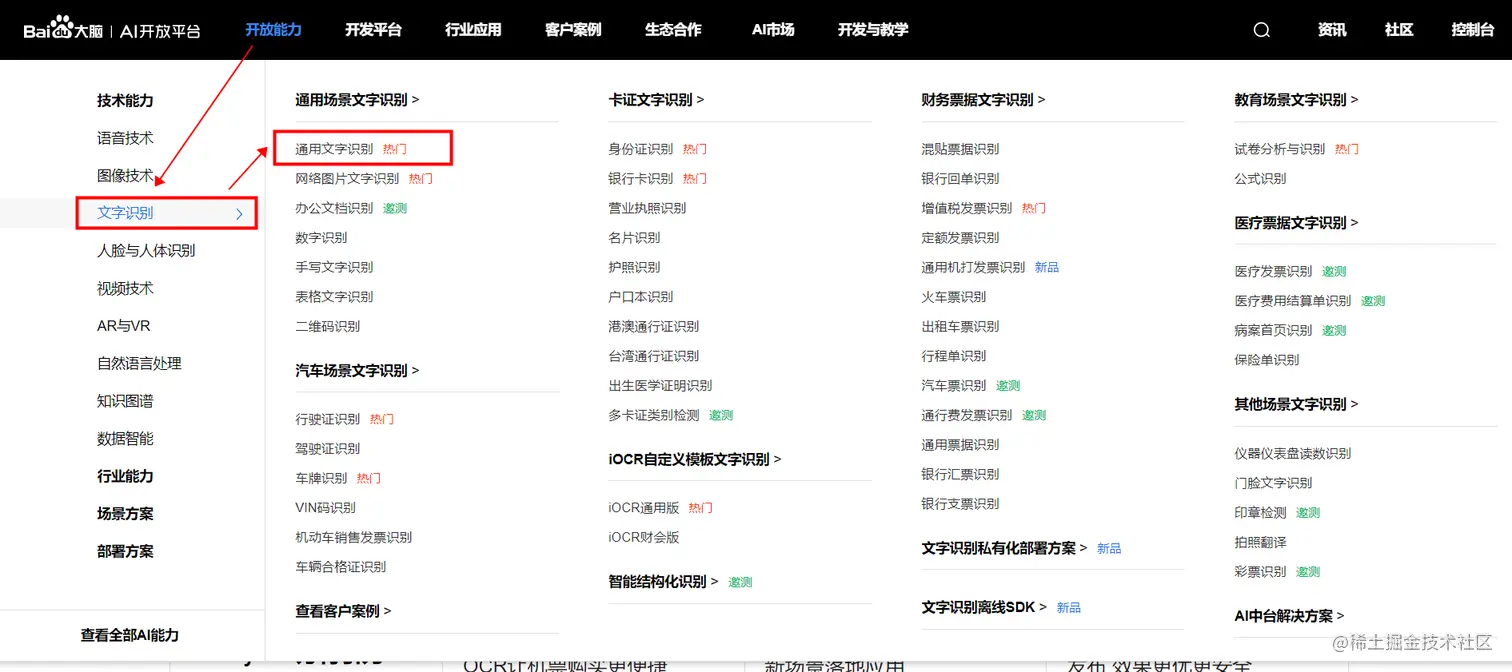1512x672 pixels.
Task: Select 人脸与人体识别 in the sidebar
Action: 146,251
